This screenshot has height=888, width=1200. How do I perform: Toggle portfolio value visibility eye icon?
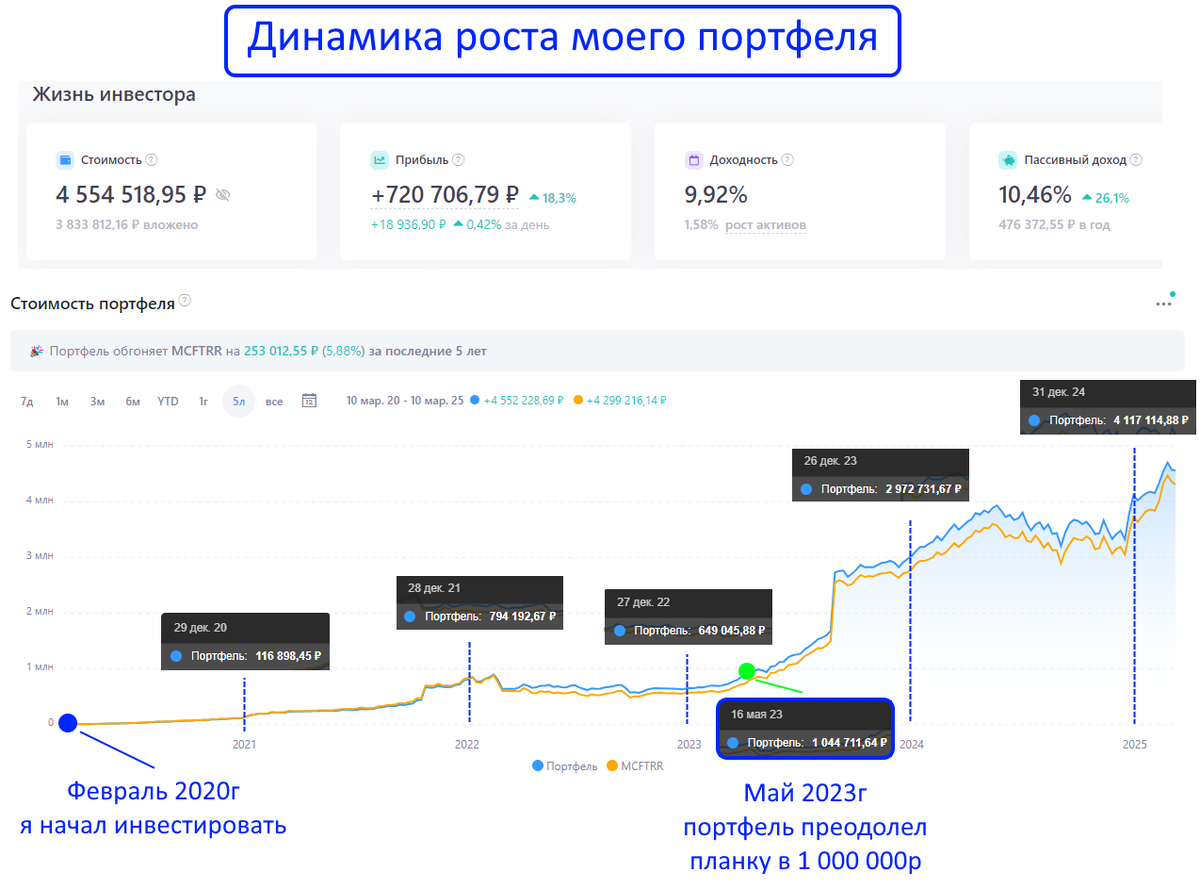(223, 195)
